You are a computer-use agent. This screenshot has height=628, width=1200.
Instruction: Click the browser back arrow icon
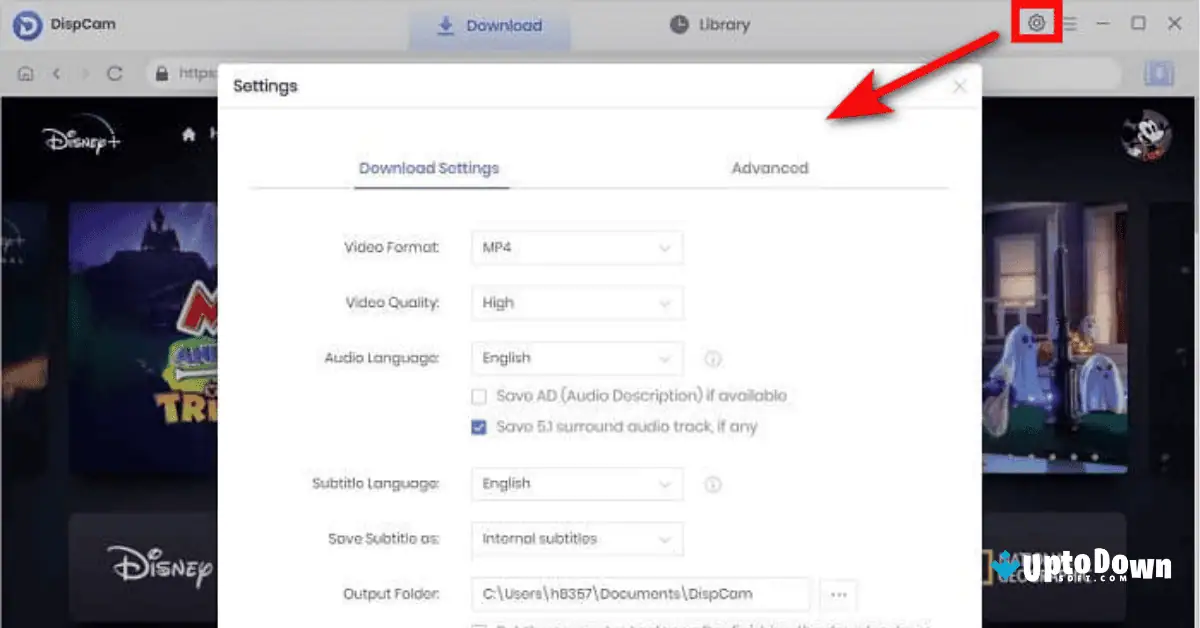(x=56, y=72)
